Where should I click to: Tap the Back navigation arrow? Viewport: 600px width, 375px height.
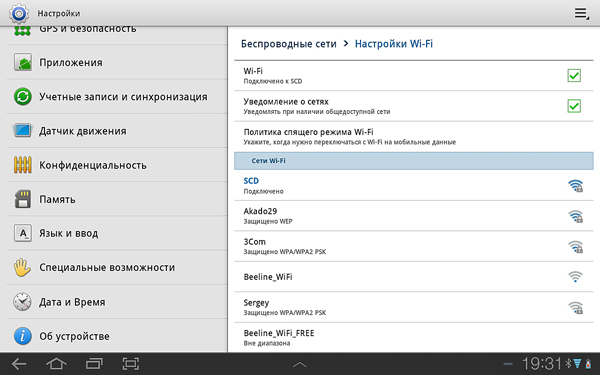18,364
